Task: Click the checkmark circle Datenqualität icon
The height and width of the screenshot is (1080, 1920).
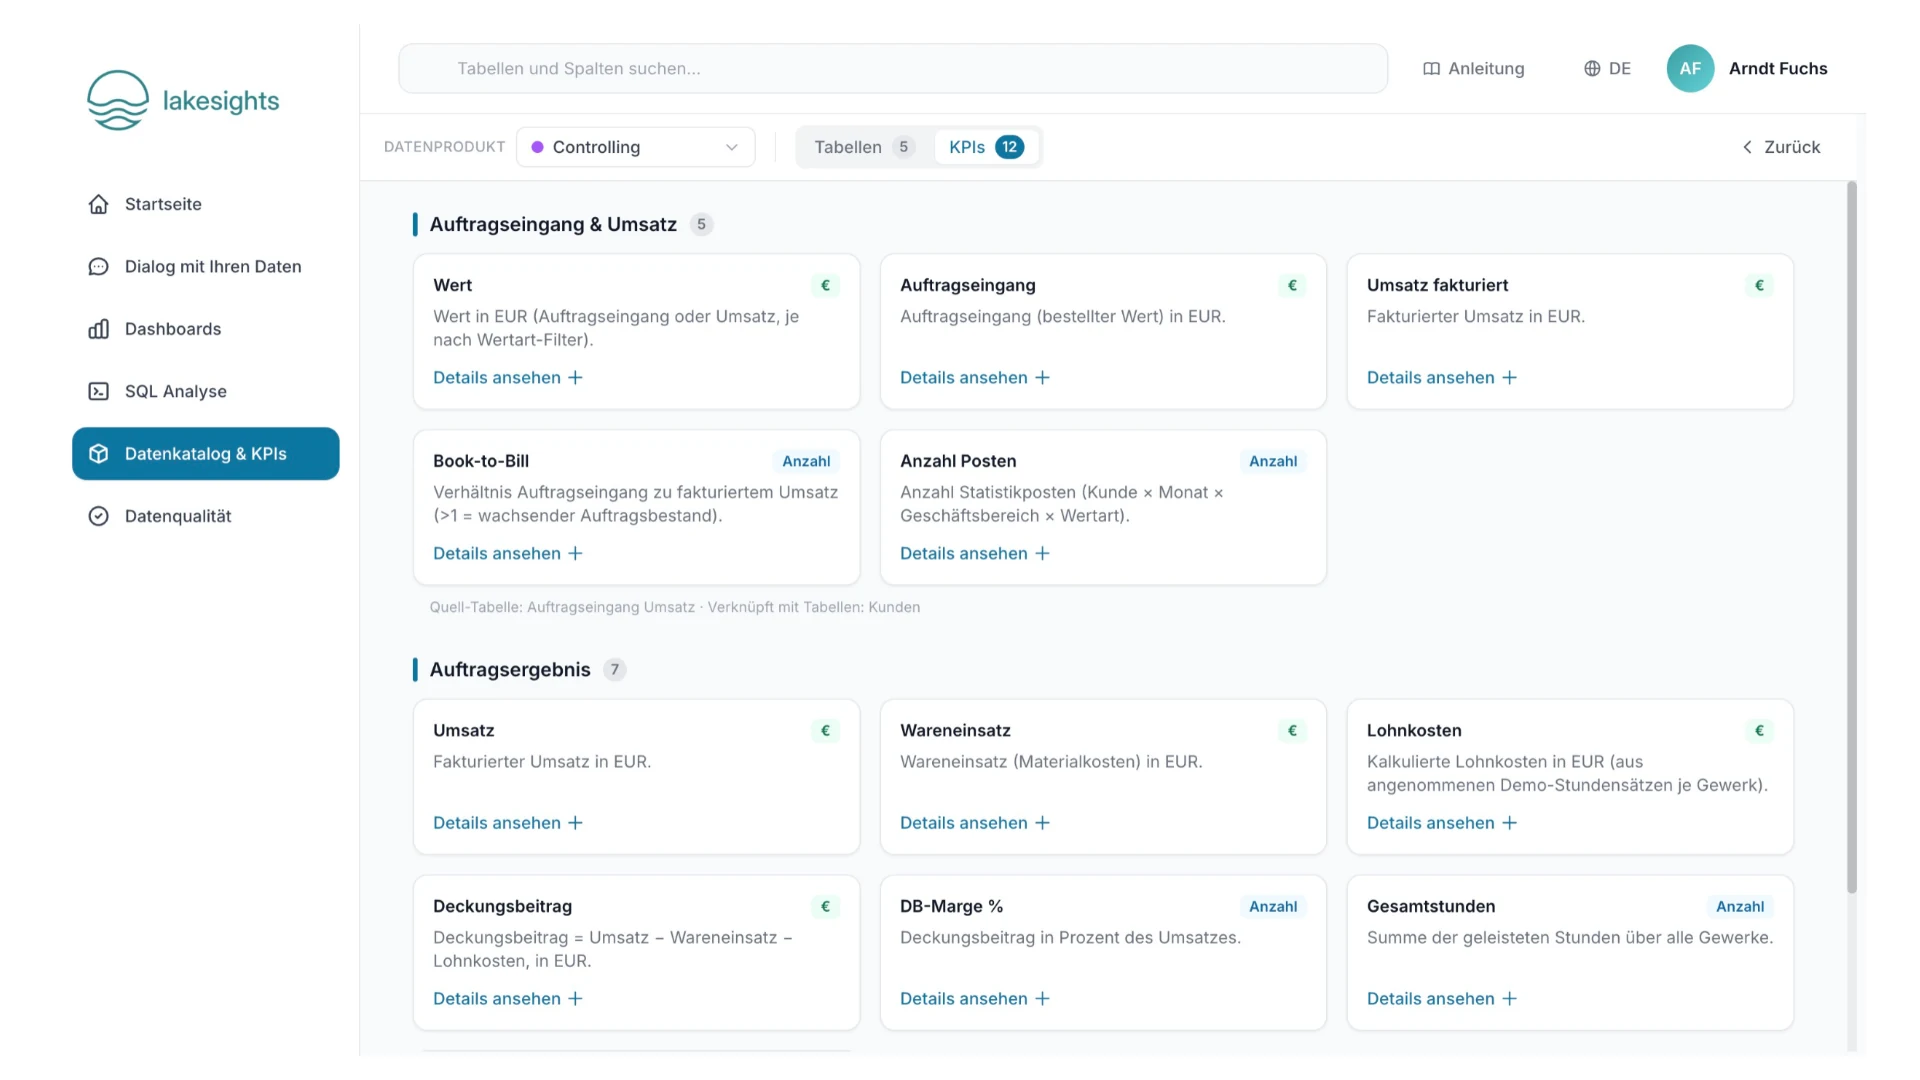Action: coord(98,516)
